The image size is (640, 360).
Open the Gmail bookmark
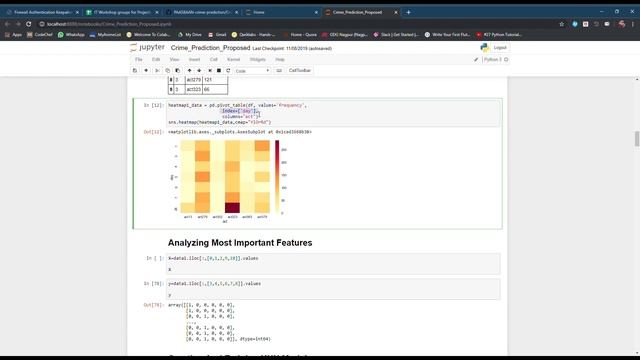click(217, 35)
